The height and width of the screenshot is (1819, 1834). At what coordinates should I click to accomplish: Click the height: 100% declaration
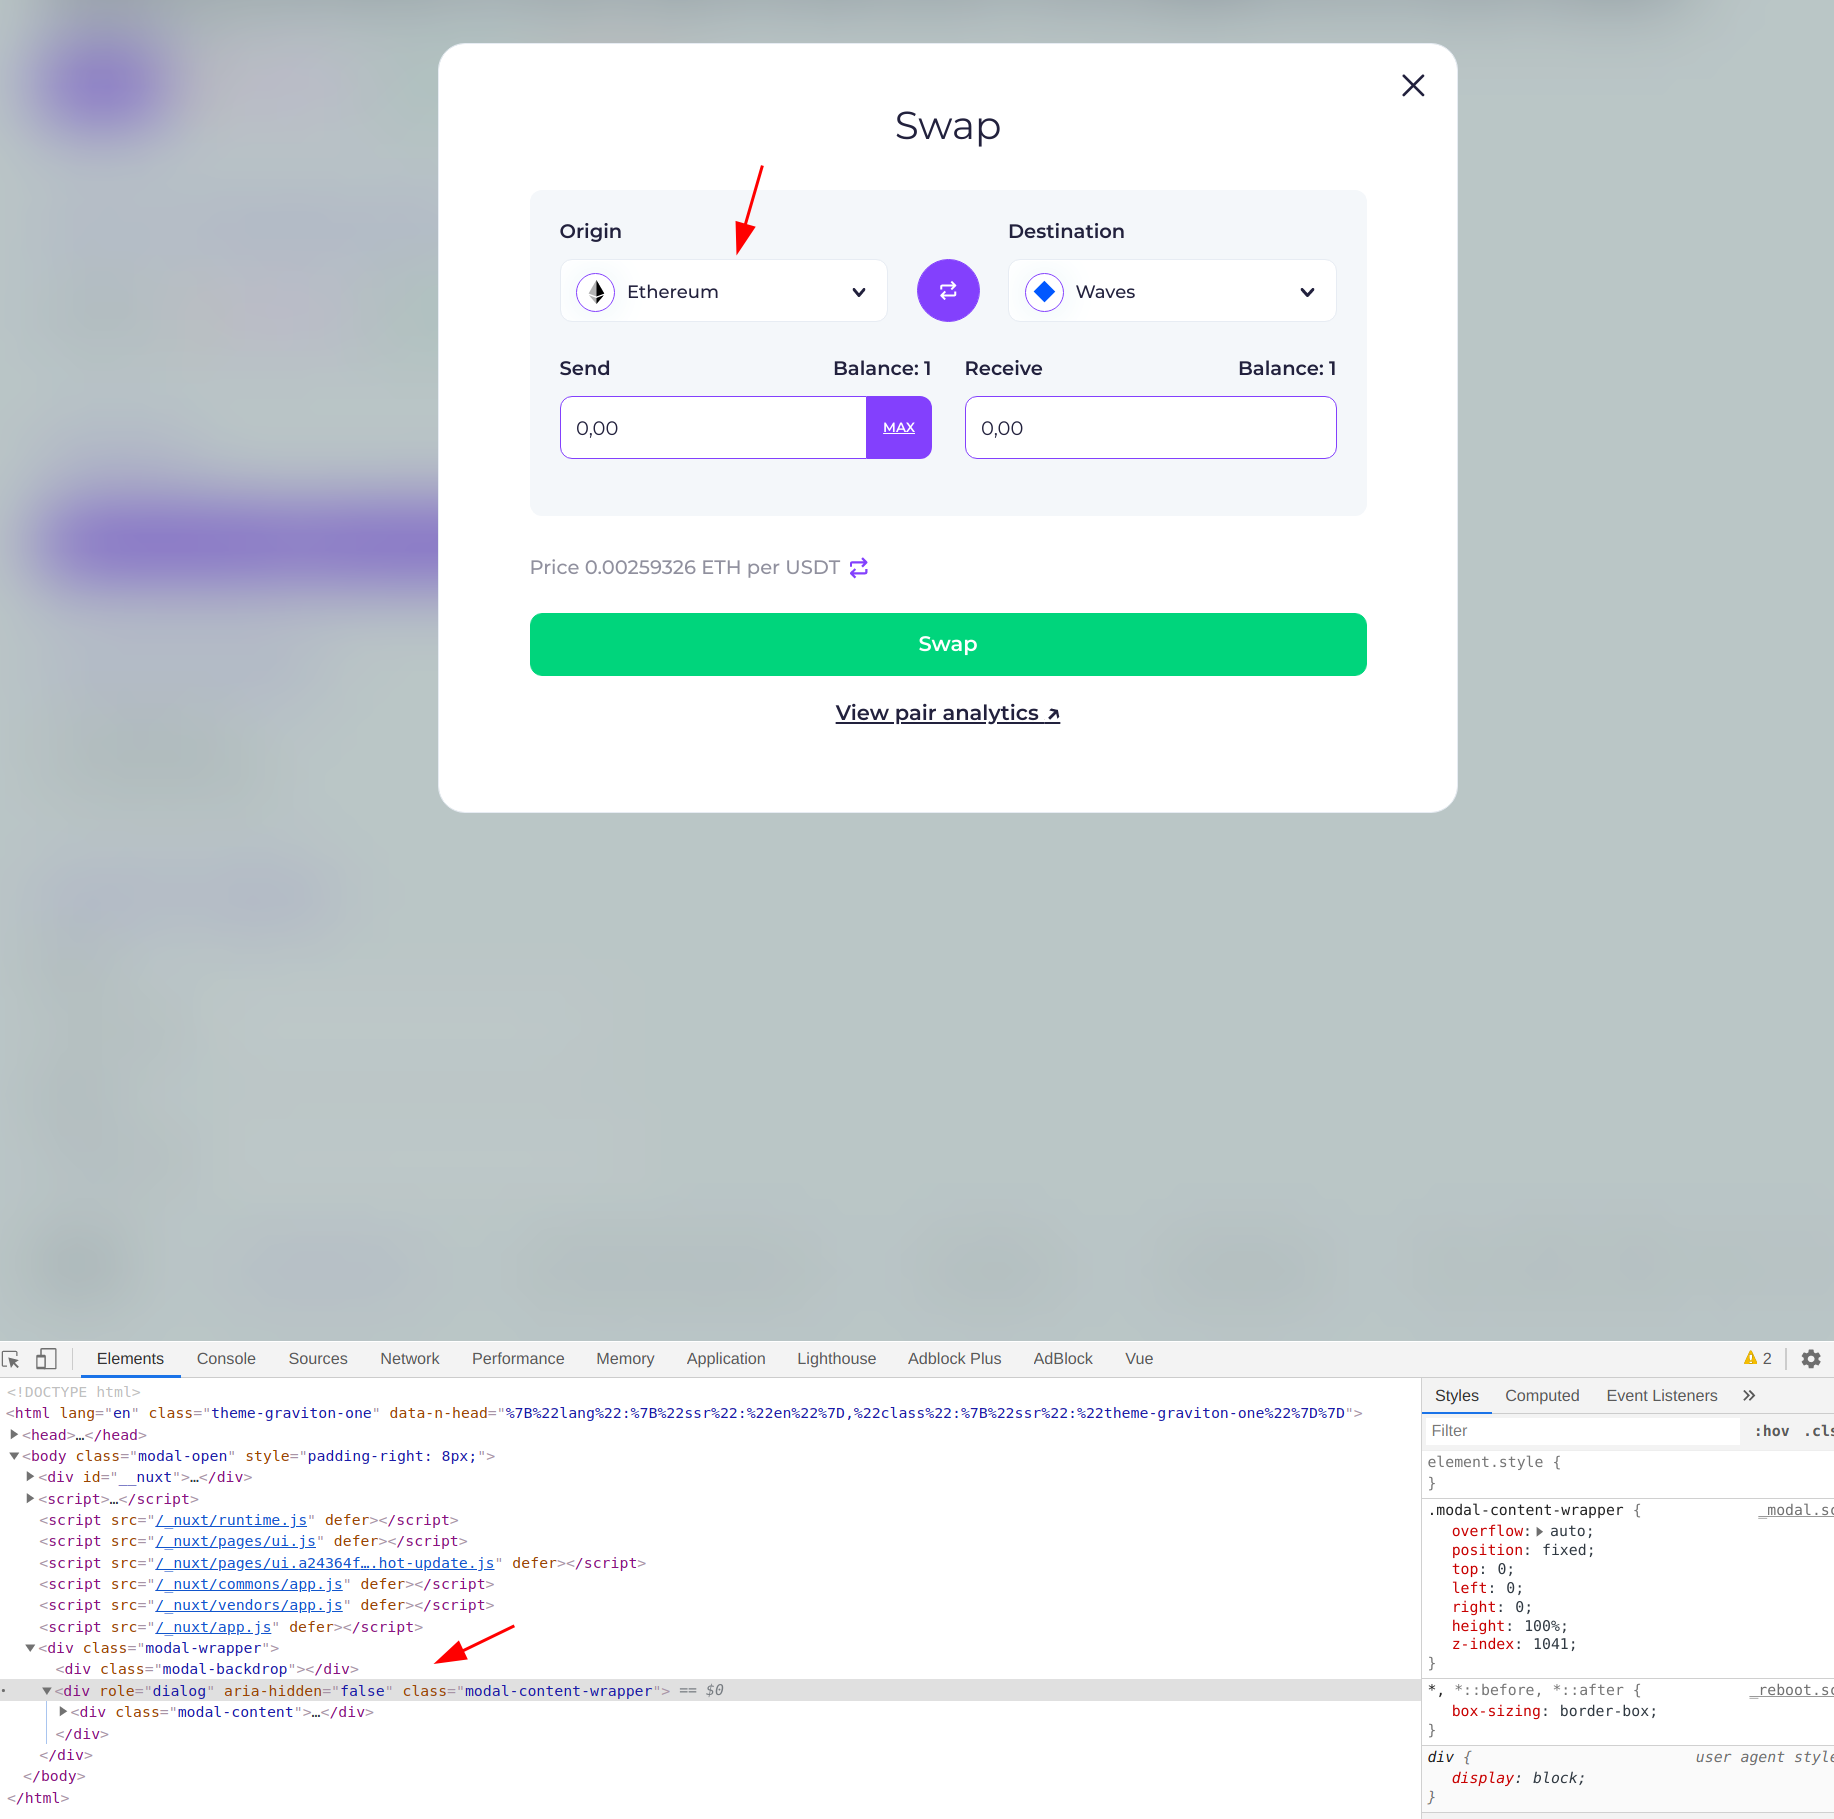[1510, 1627]
